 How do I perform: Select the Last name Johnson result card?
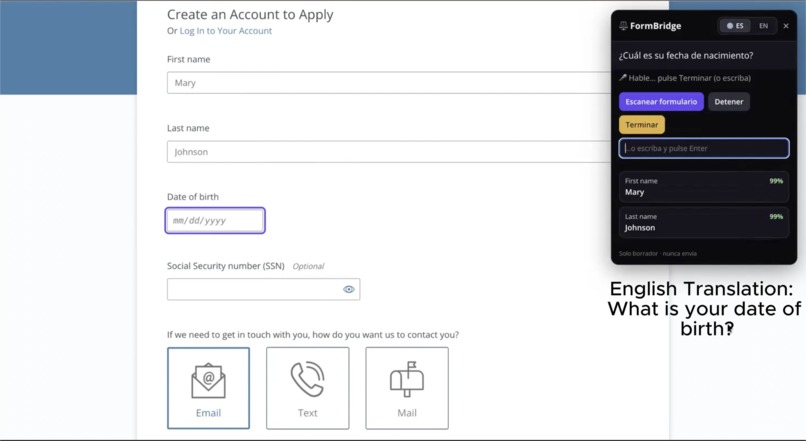(x=704, y=222)
